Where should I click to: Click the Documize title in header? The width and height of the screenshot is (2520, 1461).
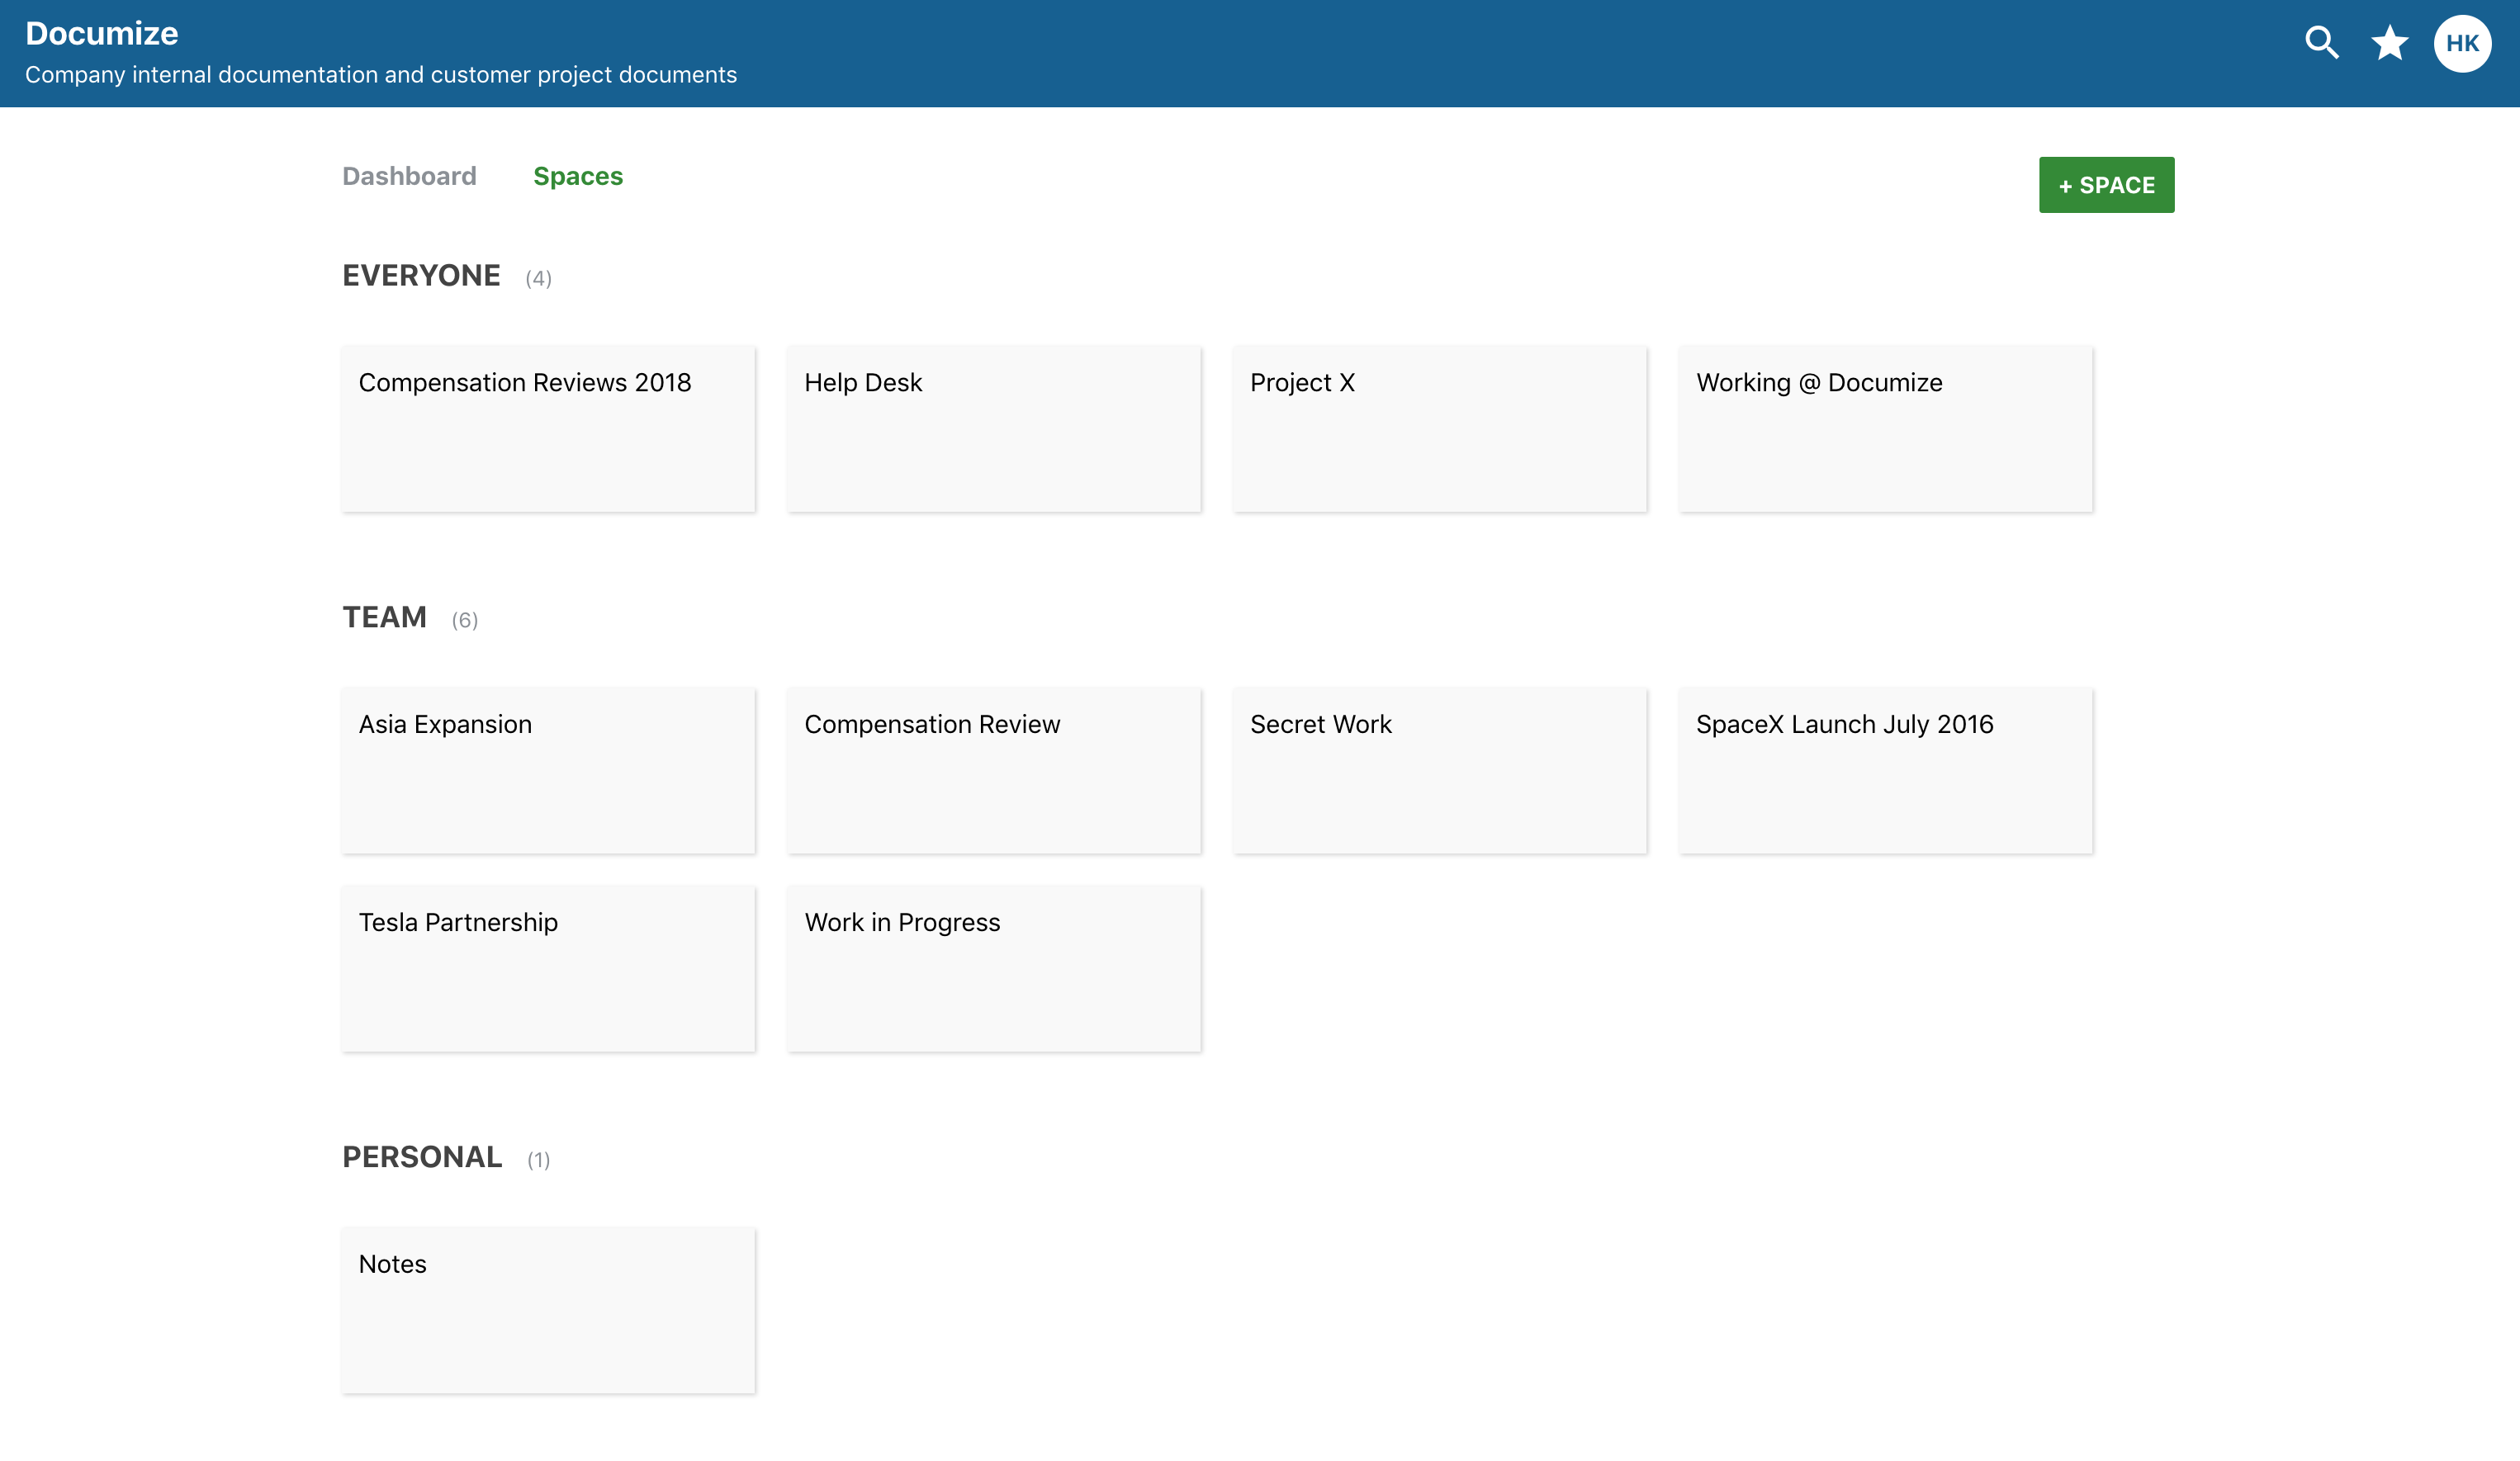[x=102, y=33]
